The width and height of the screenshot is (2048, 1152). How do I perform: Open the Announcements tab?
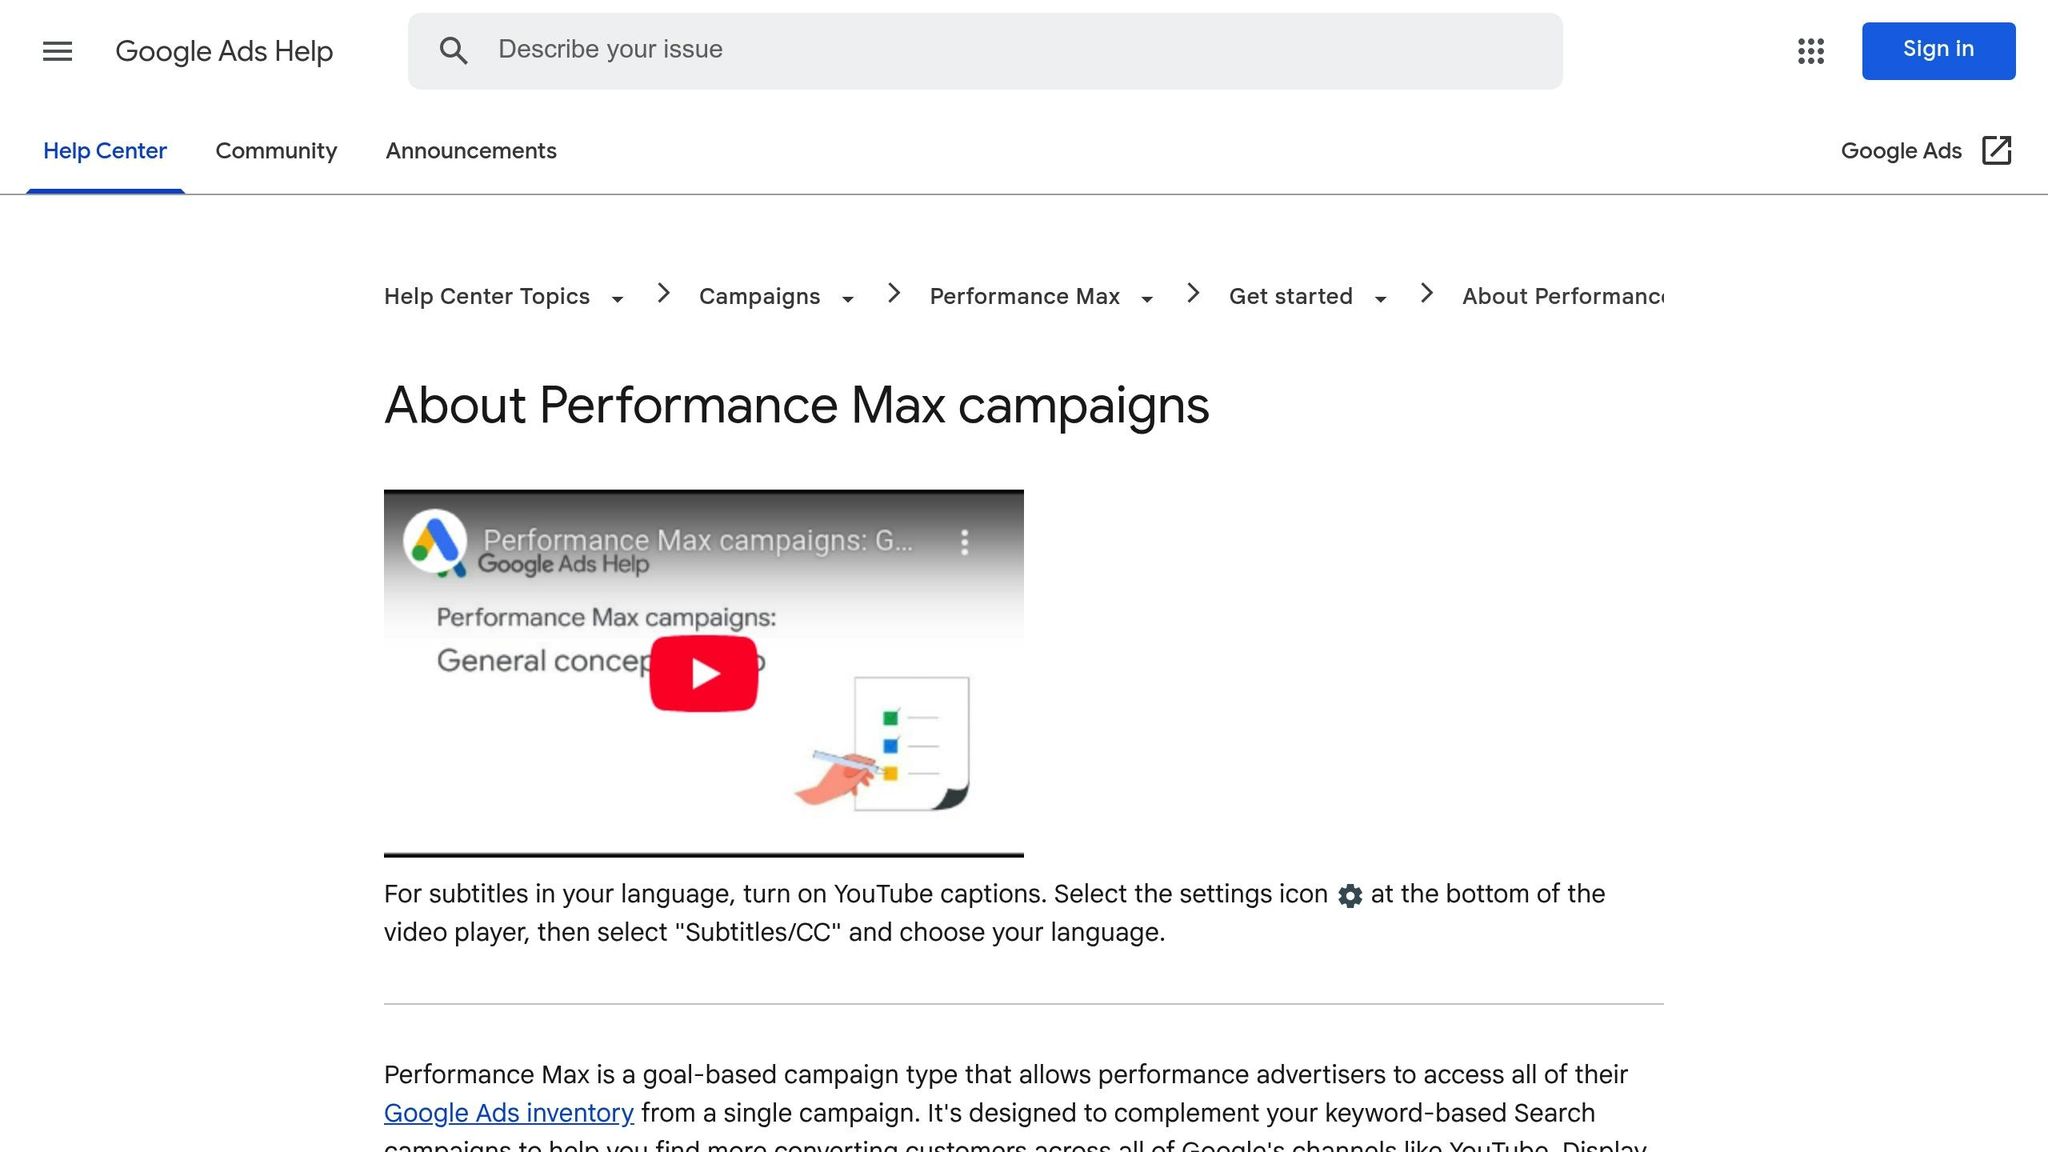pos(471,151)
